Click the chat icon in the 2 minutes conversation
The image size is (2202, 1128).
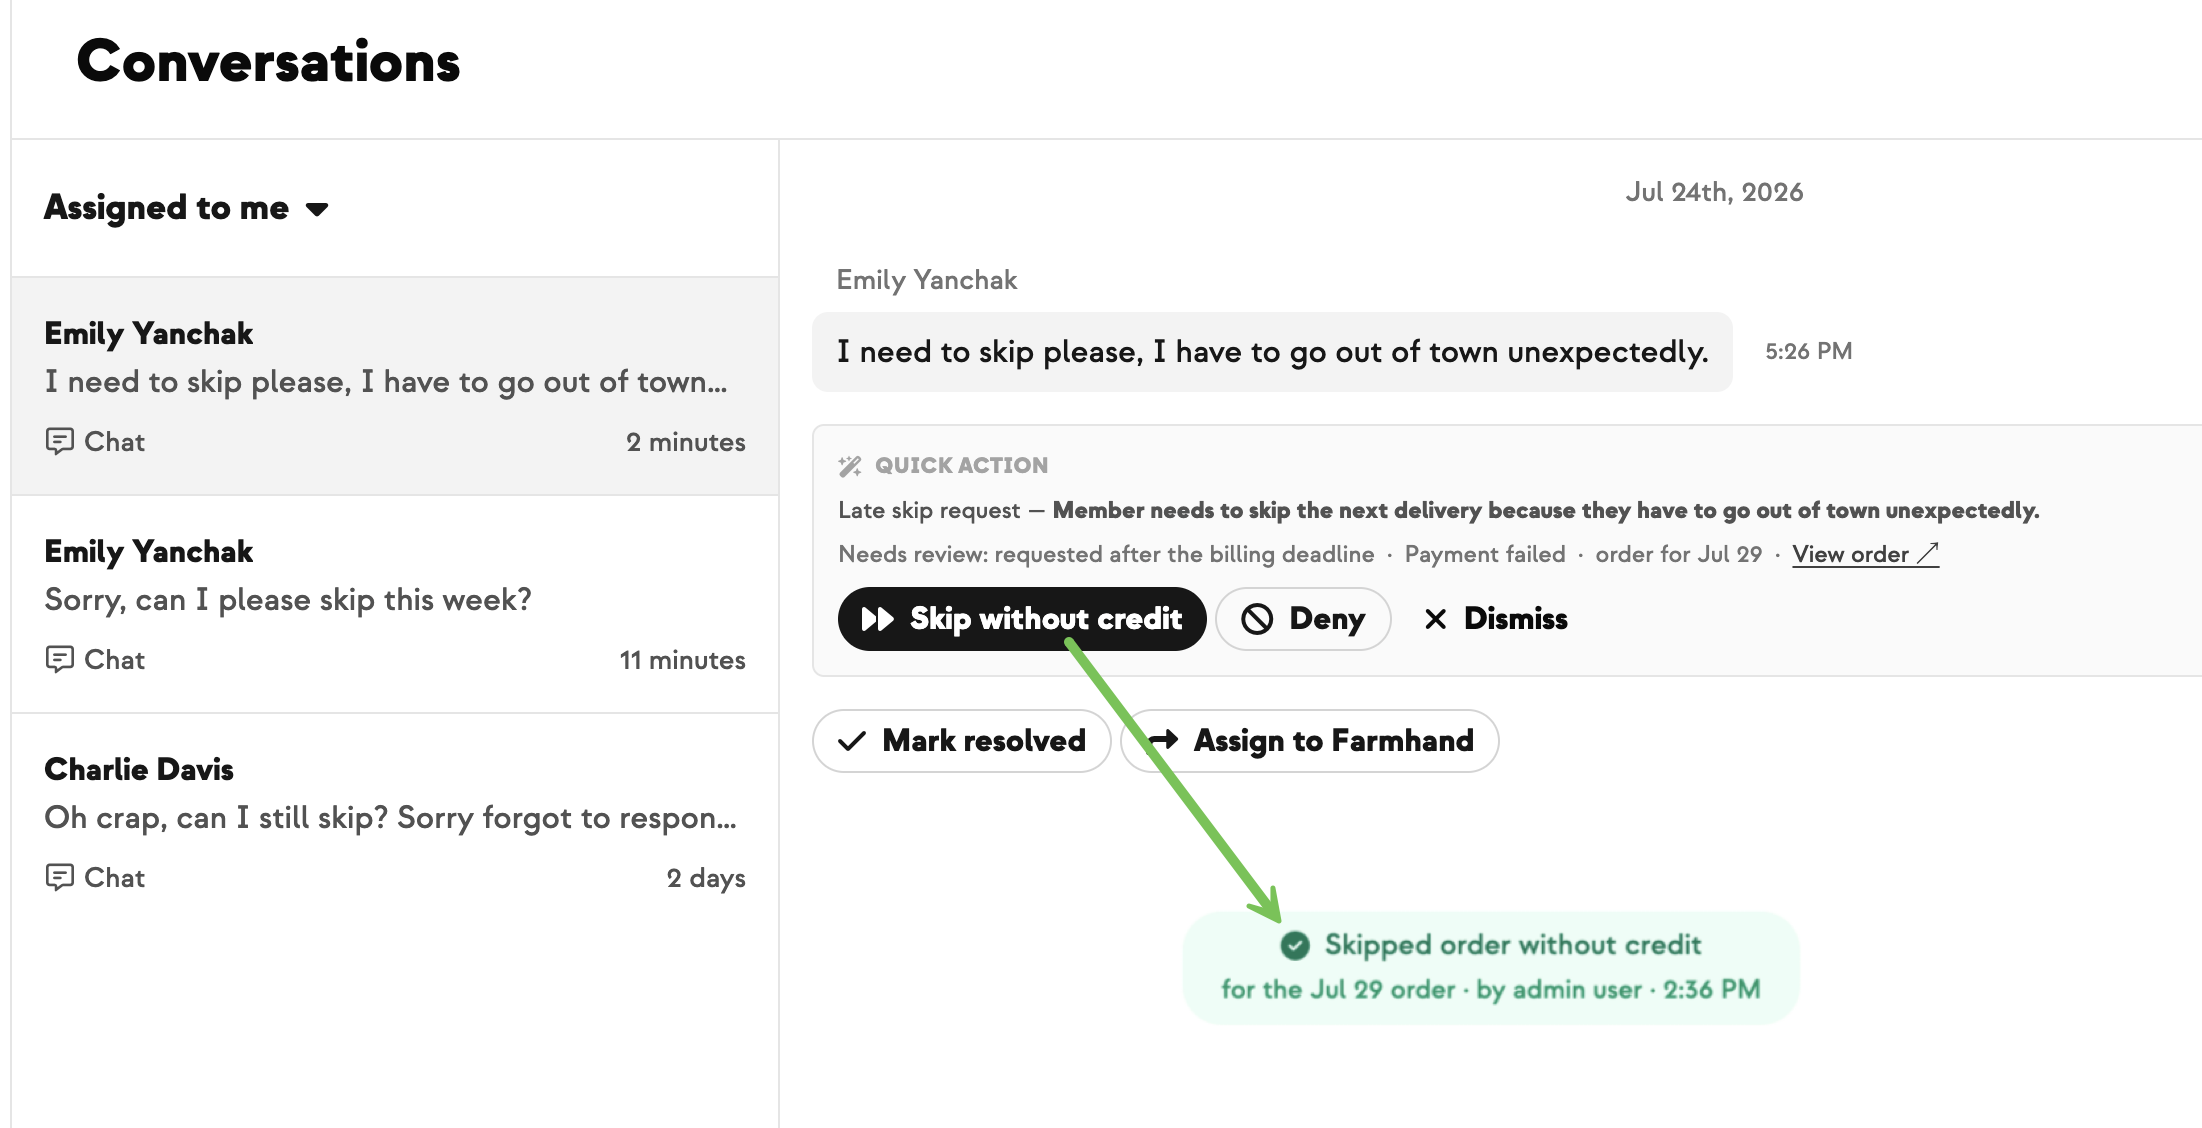coord(60,441)
